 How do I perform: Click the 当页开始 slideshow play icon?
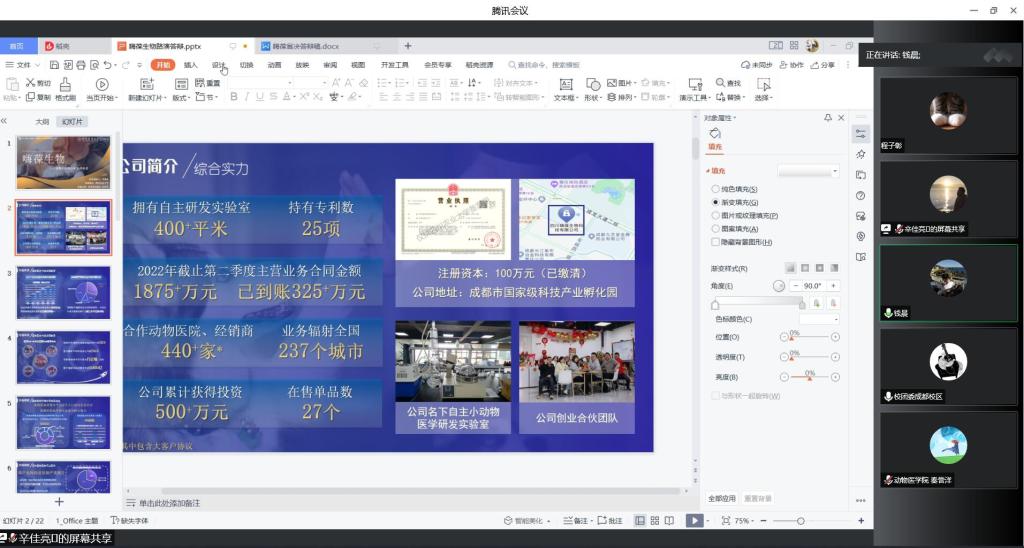[101, 84]
